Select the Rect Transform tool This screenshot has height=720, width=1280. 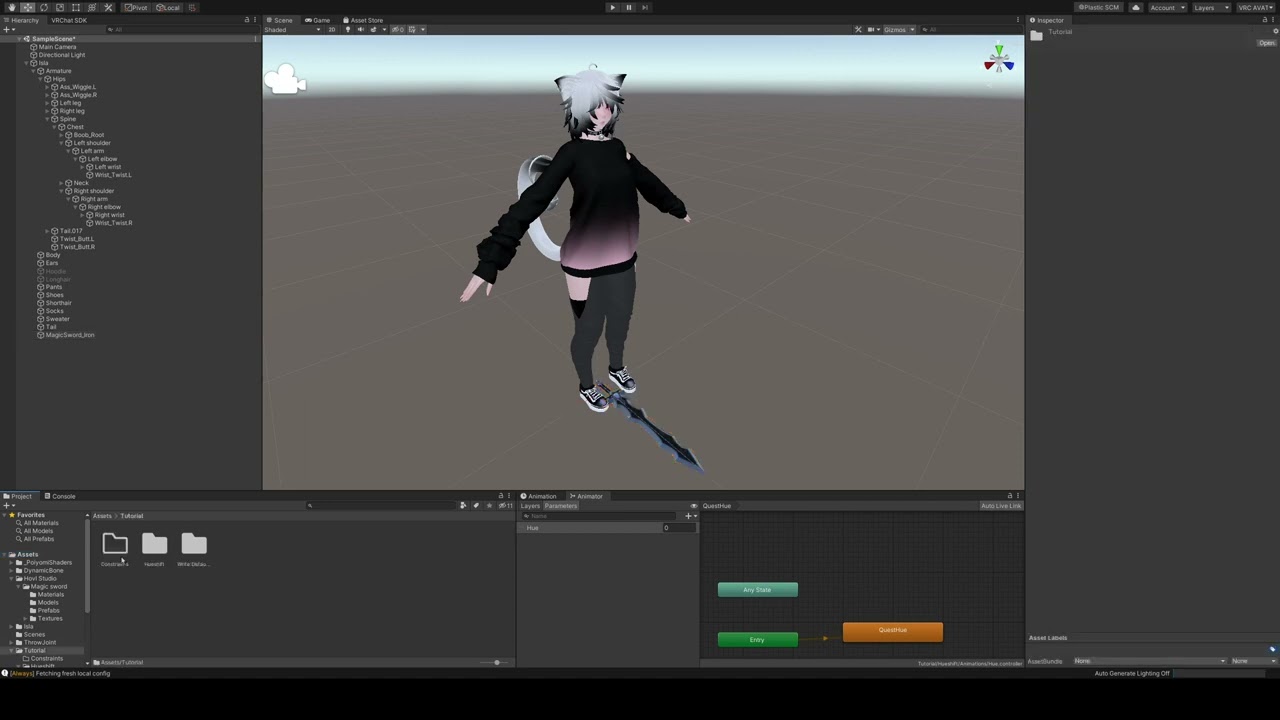coord(75,7)
